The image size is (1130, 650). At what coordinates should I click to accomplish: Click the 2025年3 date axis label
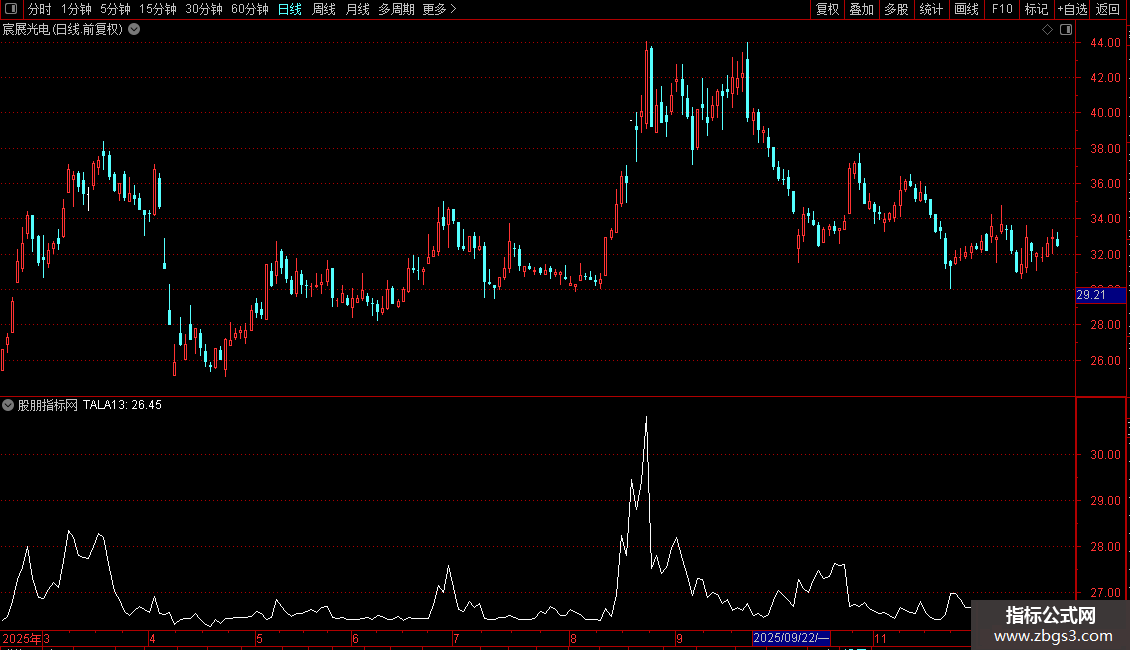pos(26,638)
